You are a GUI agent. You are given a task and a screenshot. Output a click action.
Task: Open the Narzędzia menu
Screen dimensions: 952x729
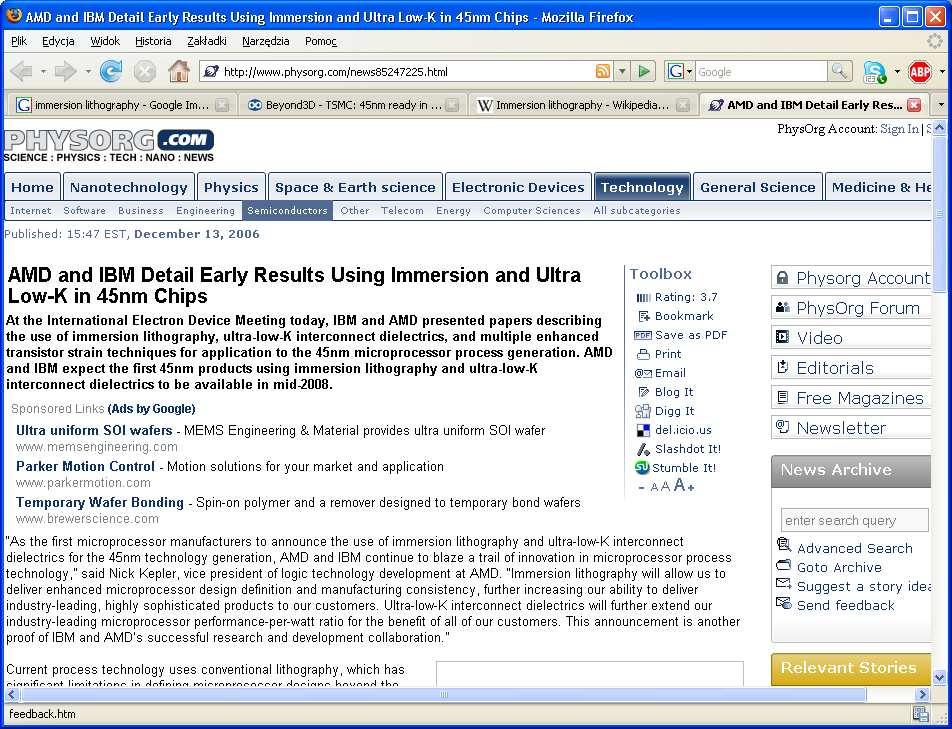point(265,41)
